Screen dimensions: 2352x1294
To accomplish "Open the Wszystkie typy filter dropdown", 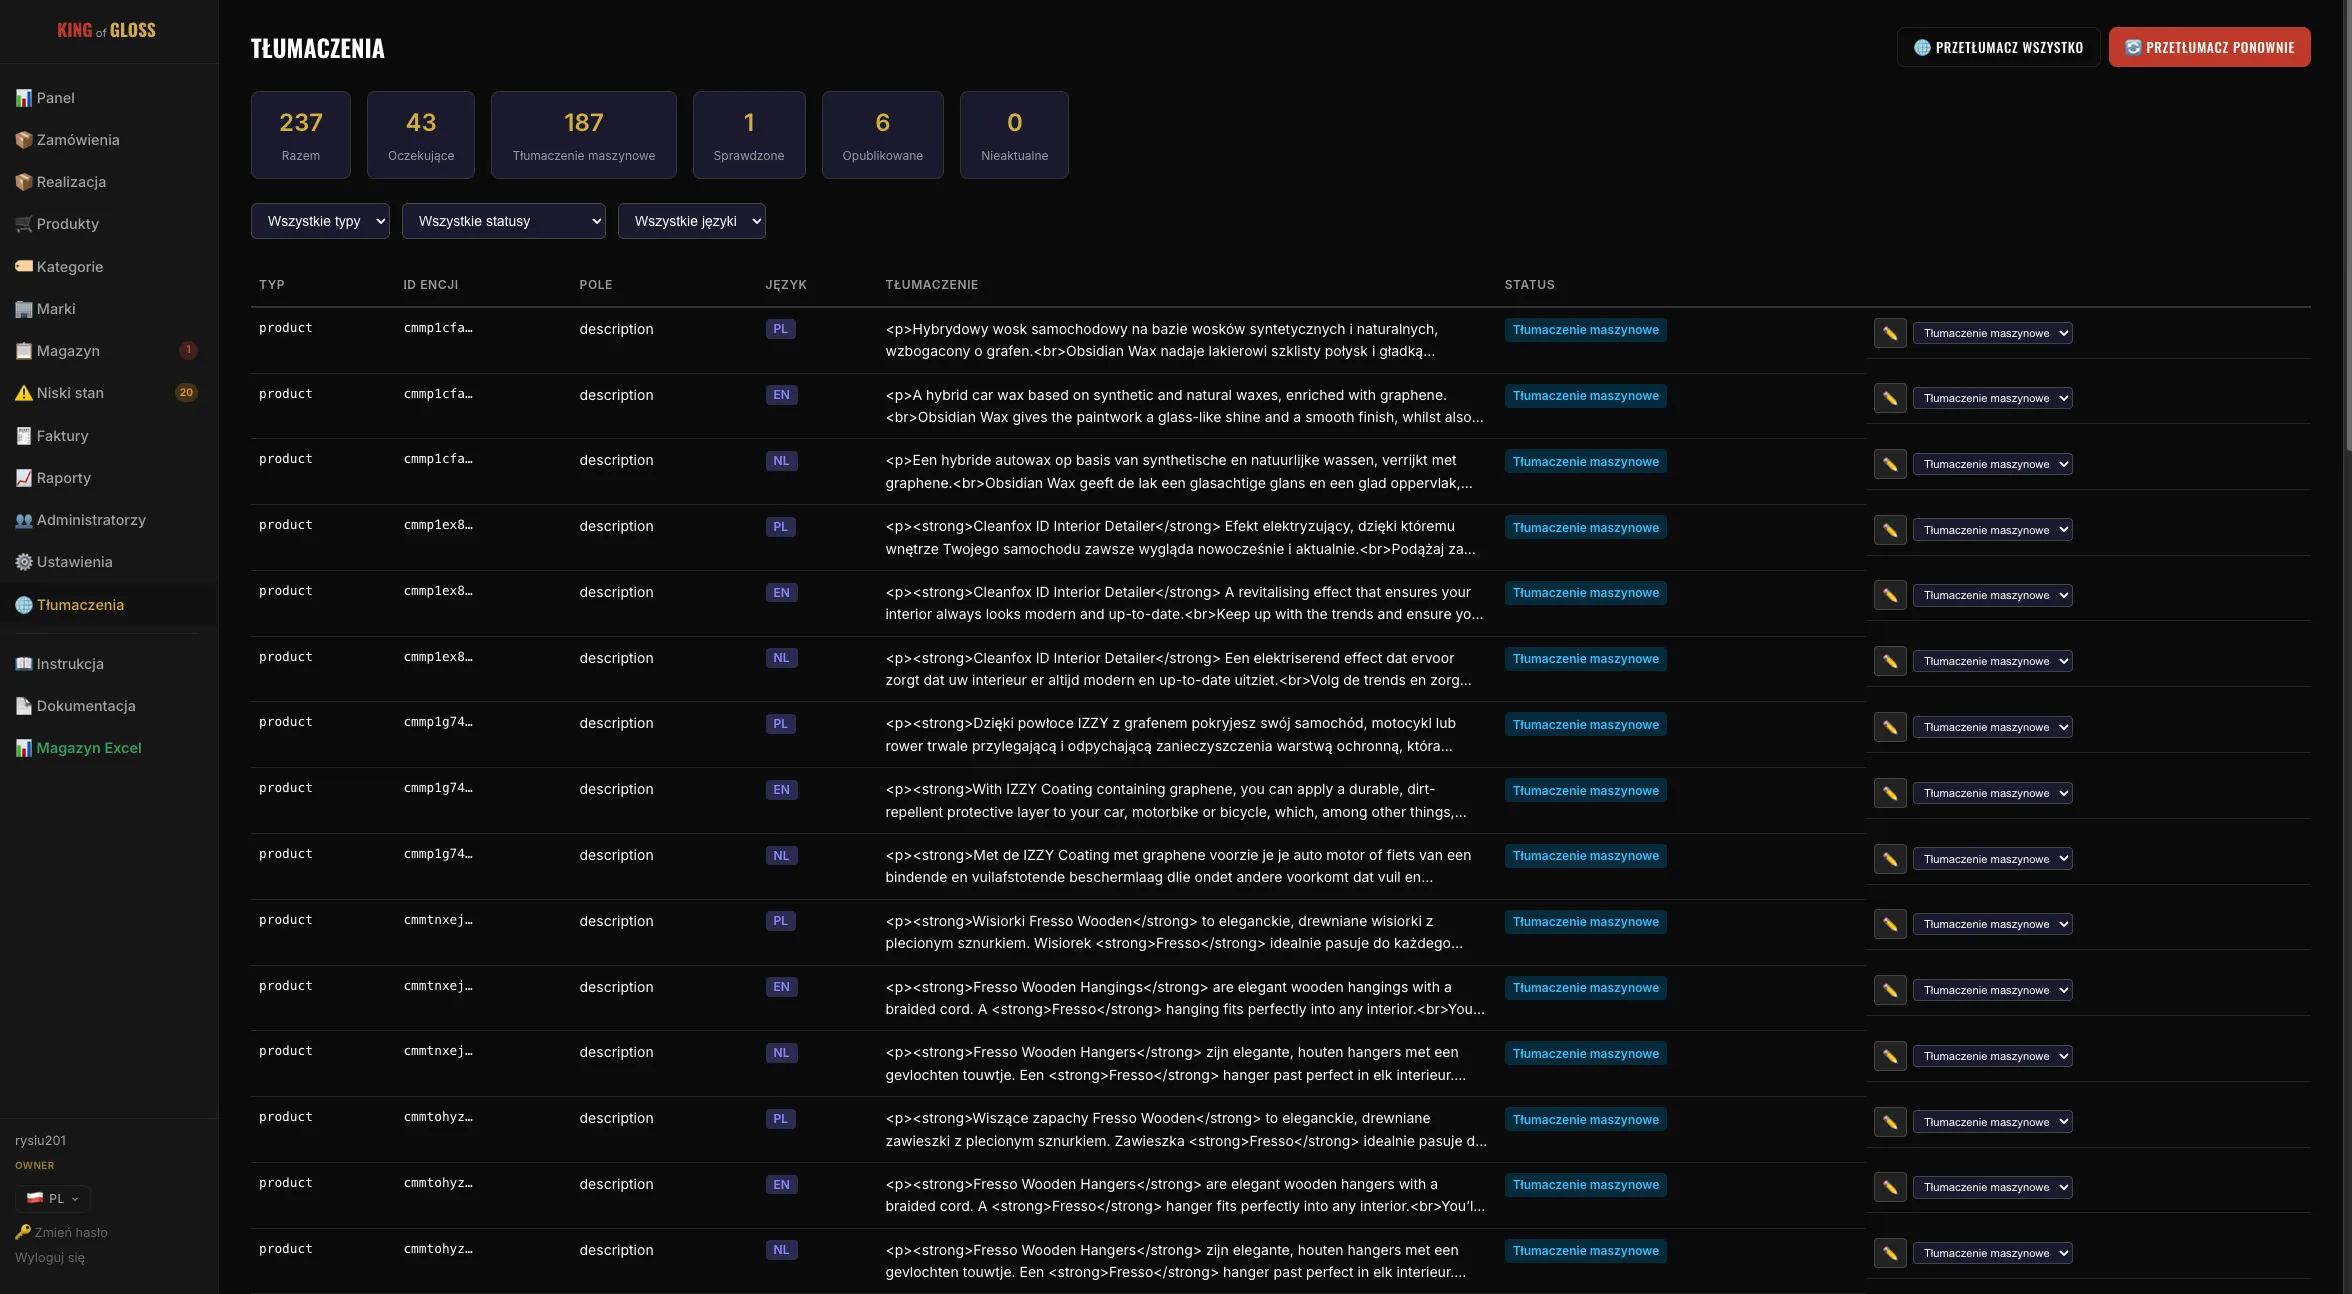I will pos(320,221).
